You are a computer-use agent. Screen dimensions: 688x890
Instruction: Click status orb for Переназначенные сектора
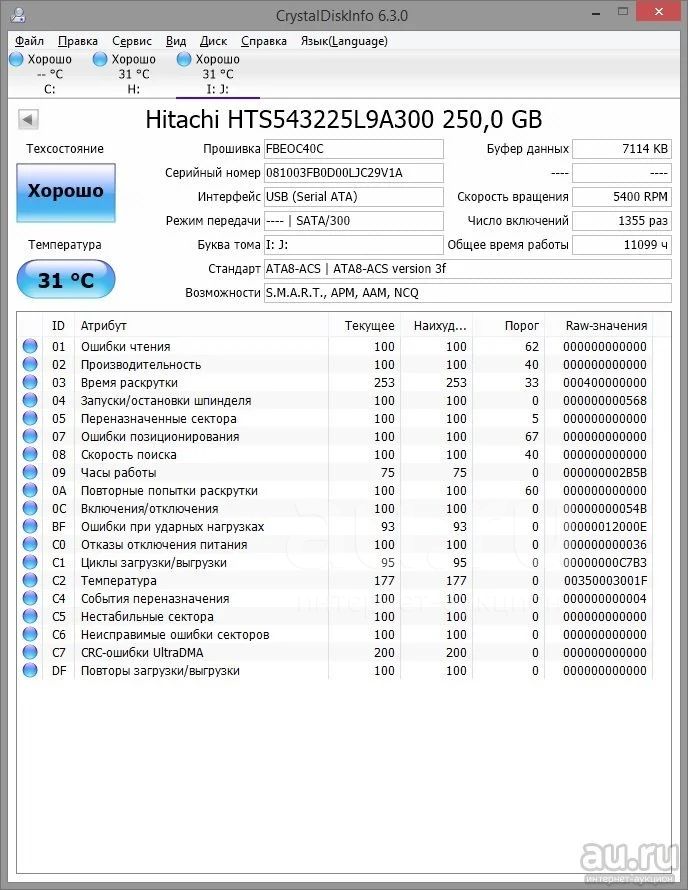click(x=30, y=418)
